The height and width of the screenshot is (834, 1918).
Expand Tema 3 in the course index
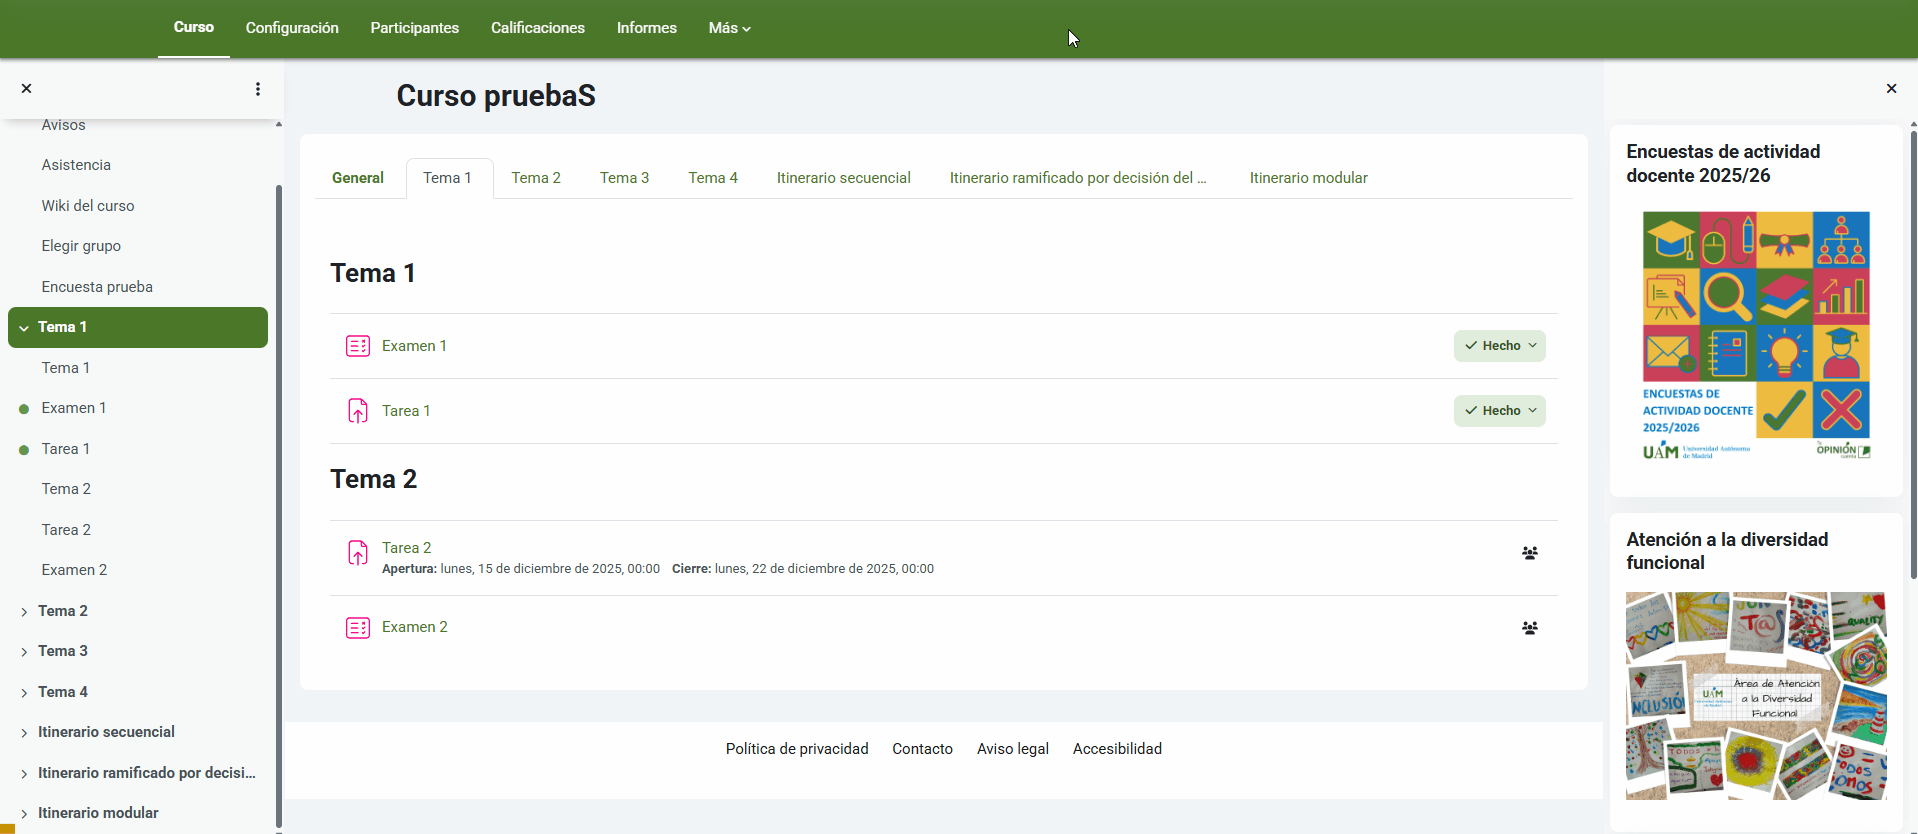point(24,652)
